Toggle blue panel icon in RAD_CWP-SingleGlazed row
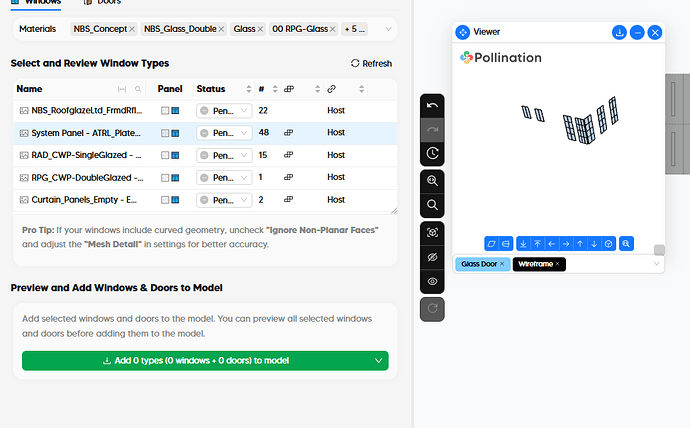Viewport: 690px width, 428px height. [175, 155]
